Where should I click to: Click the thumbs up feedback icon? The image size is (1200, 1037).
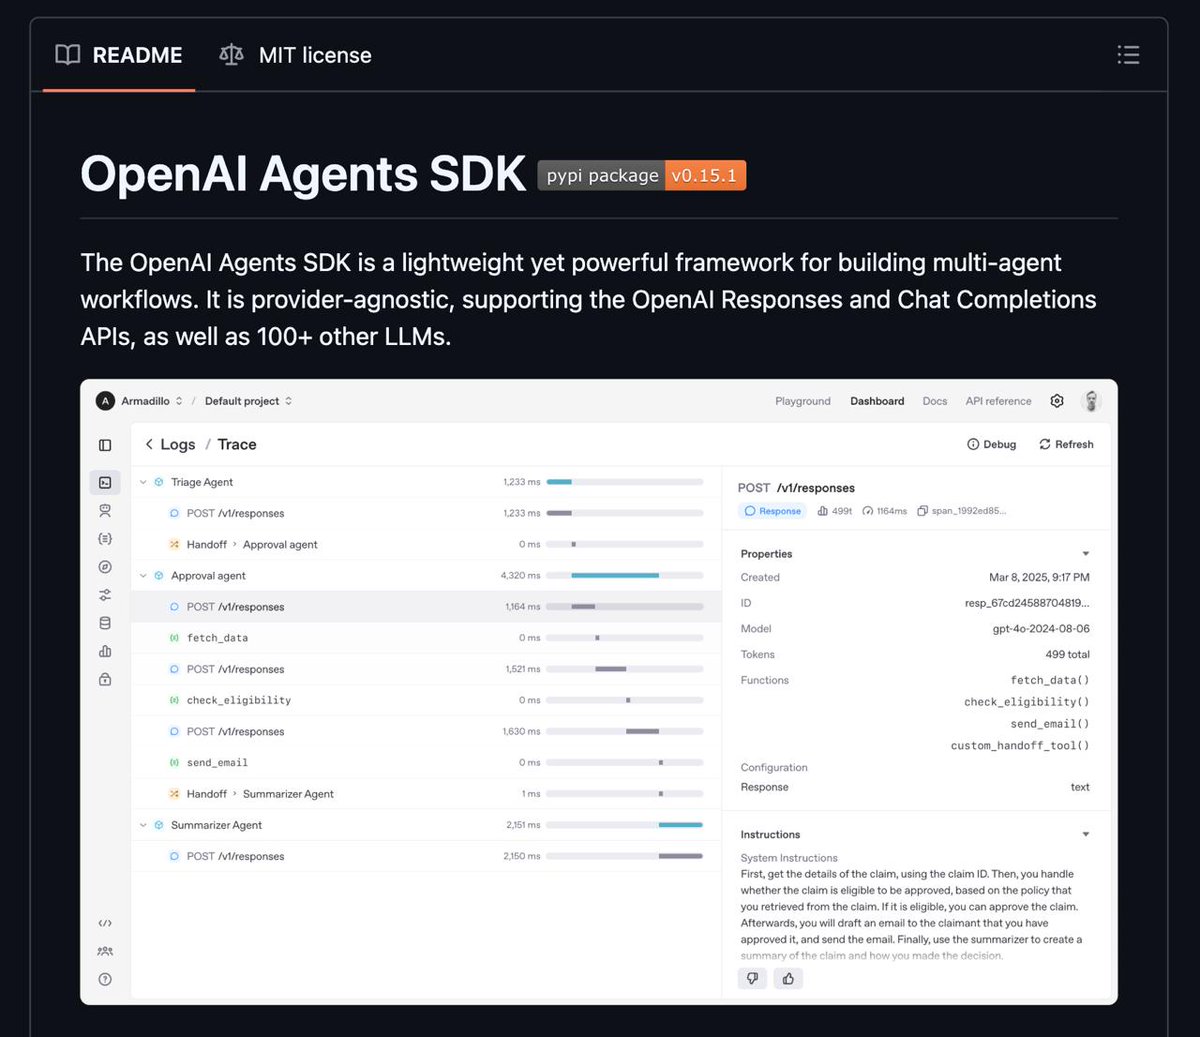coord(788,979)
